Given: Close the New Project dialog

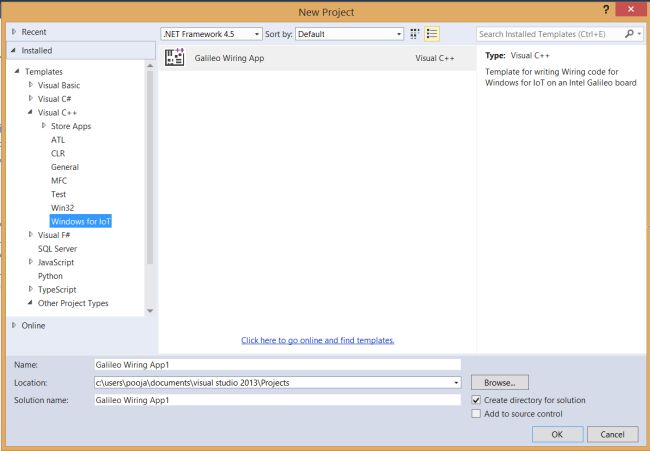Looking at the screenshot, I should [x=631, y=9].
